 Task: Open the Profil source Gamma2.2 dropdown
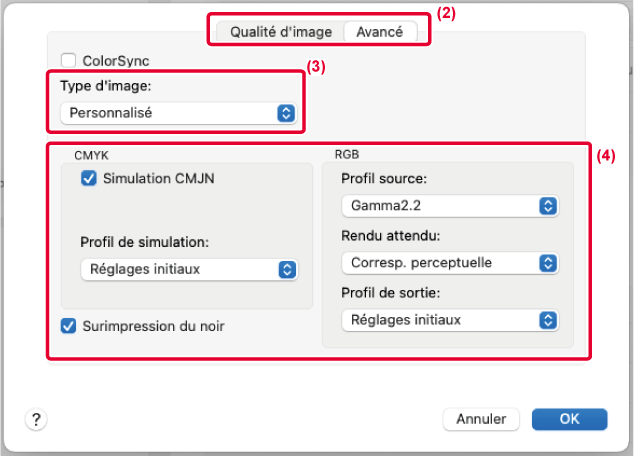(449, 206)
